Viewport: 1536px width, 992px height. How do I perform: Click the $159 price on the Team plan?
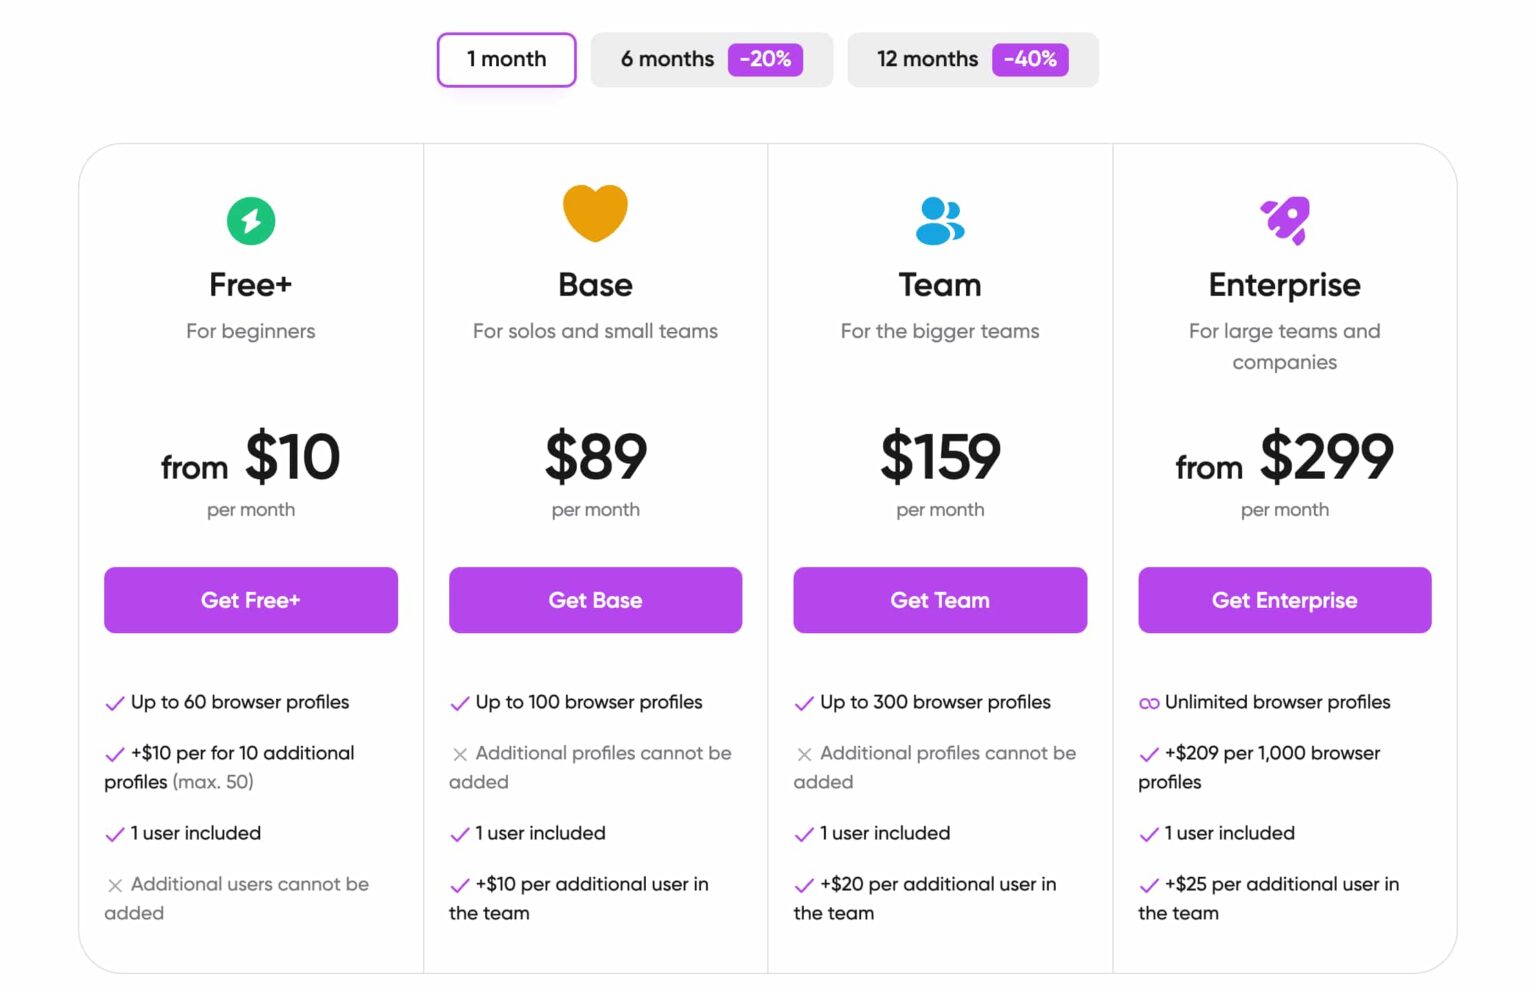point(939,458)
